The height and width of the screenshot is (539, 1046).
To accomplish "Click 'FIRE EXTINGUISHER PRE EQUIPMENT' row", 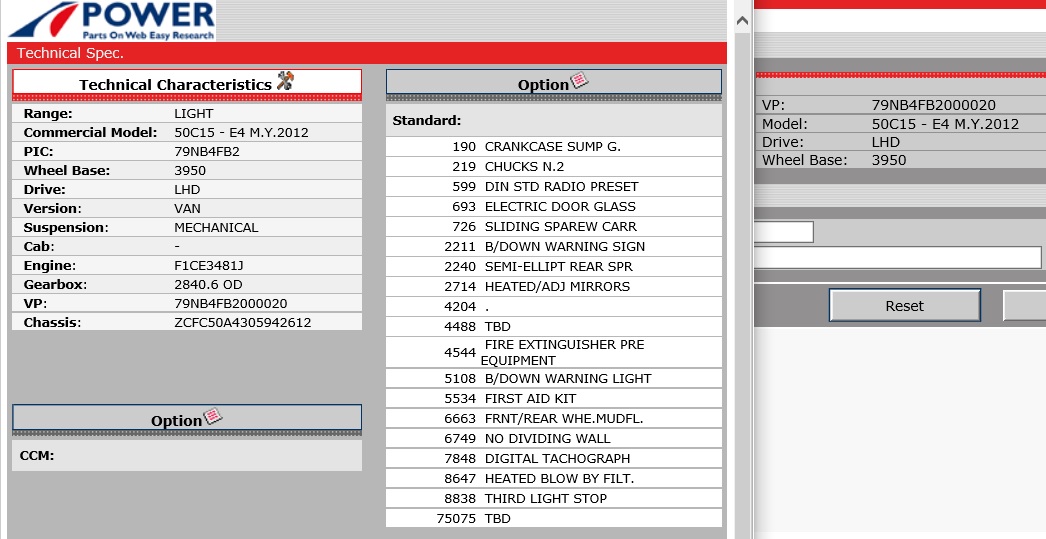I will click(554, 352).
